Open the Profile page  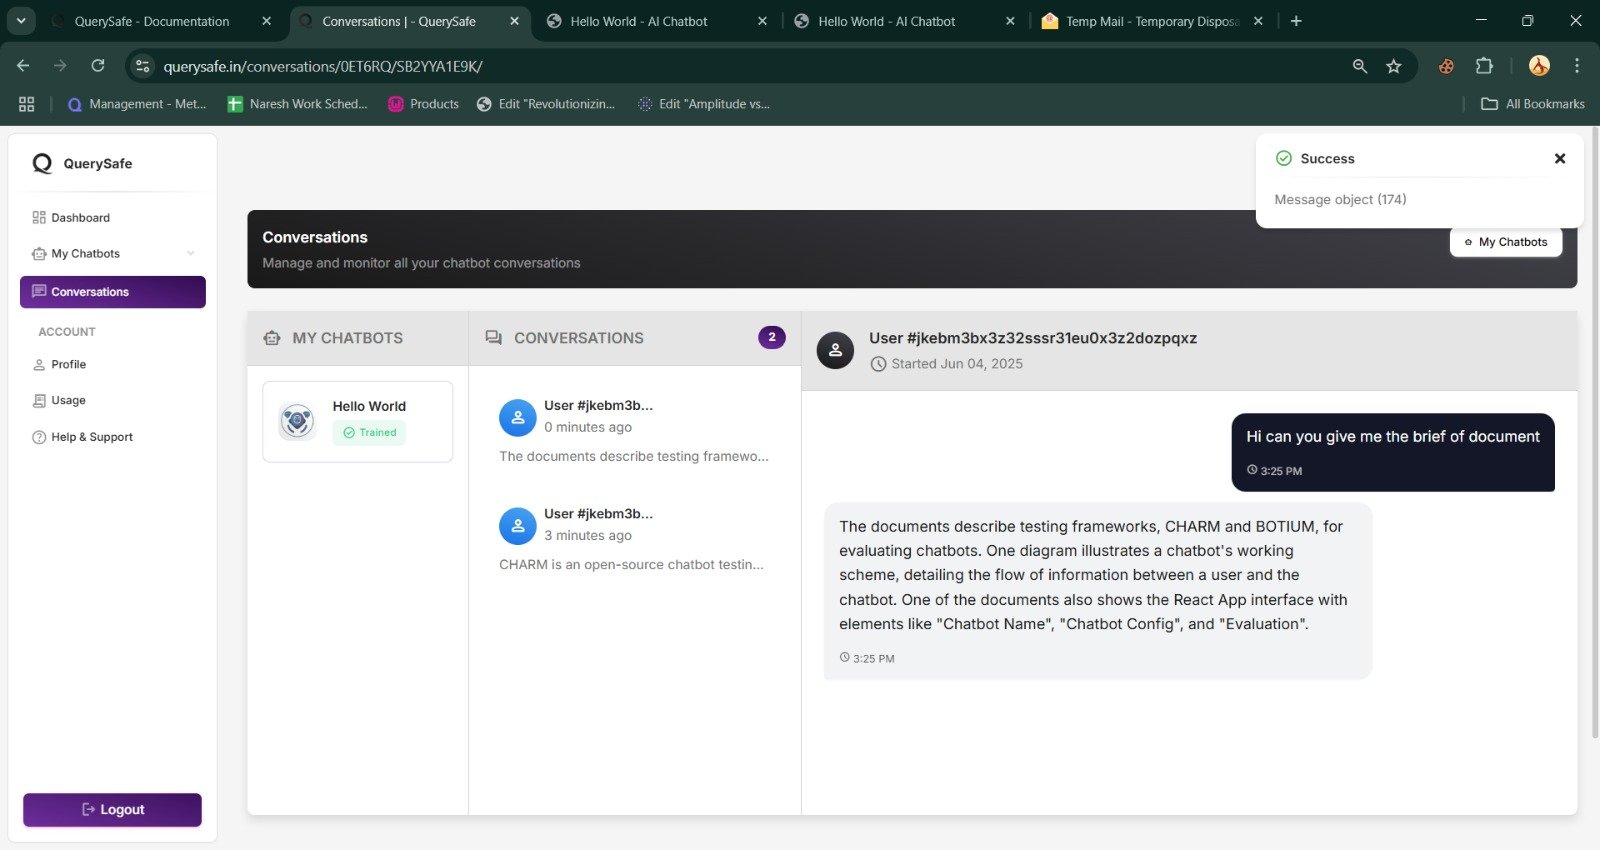click(112, 364)
